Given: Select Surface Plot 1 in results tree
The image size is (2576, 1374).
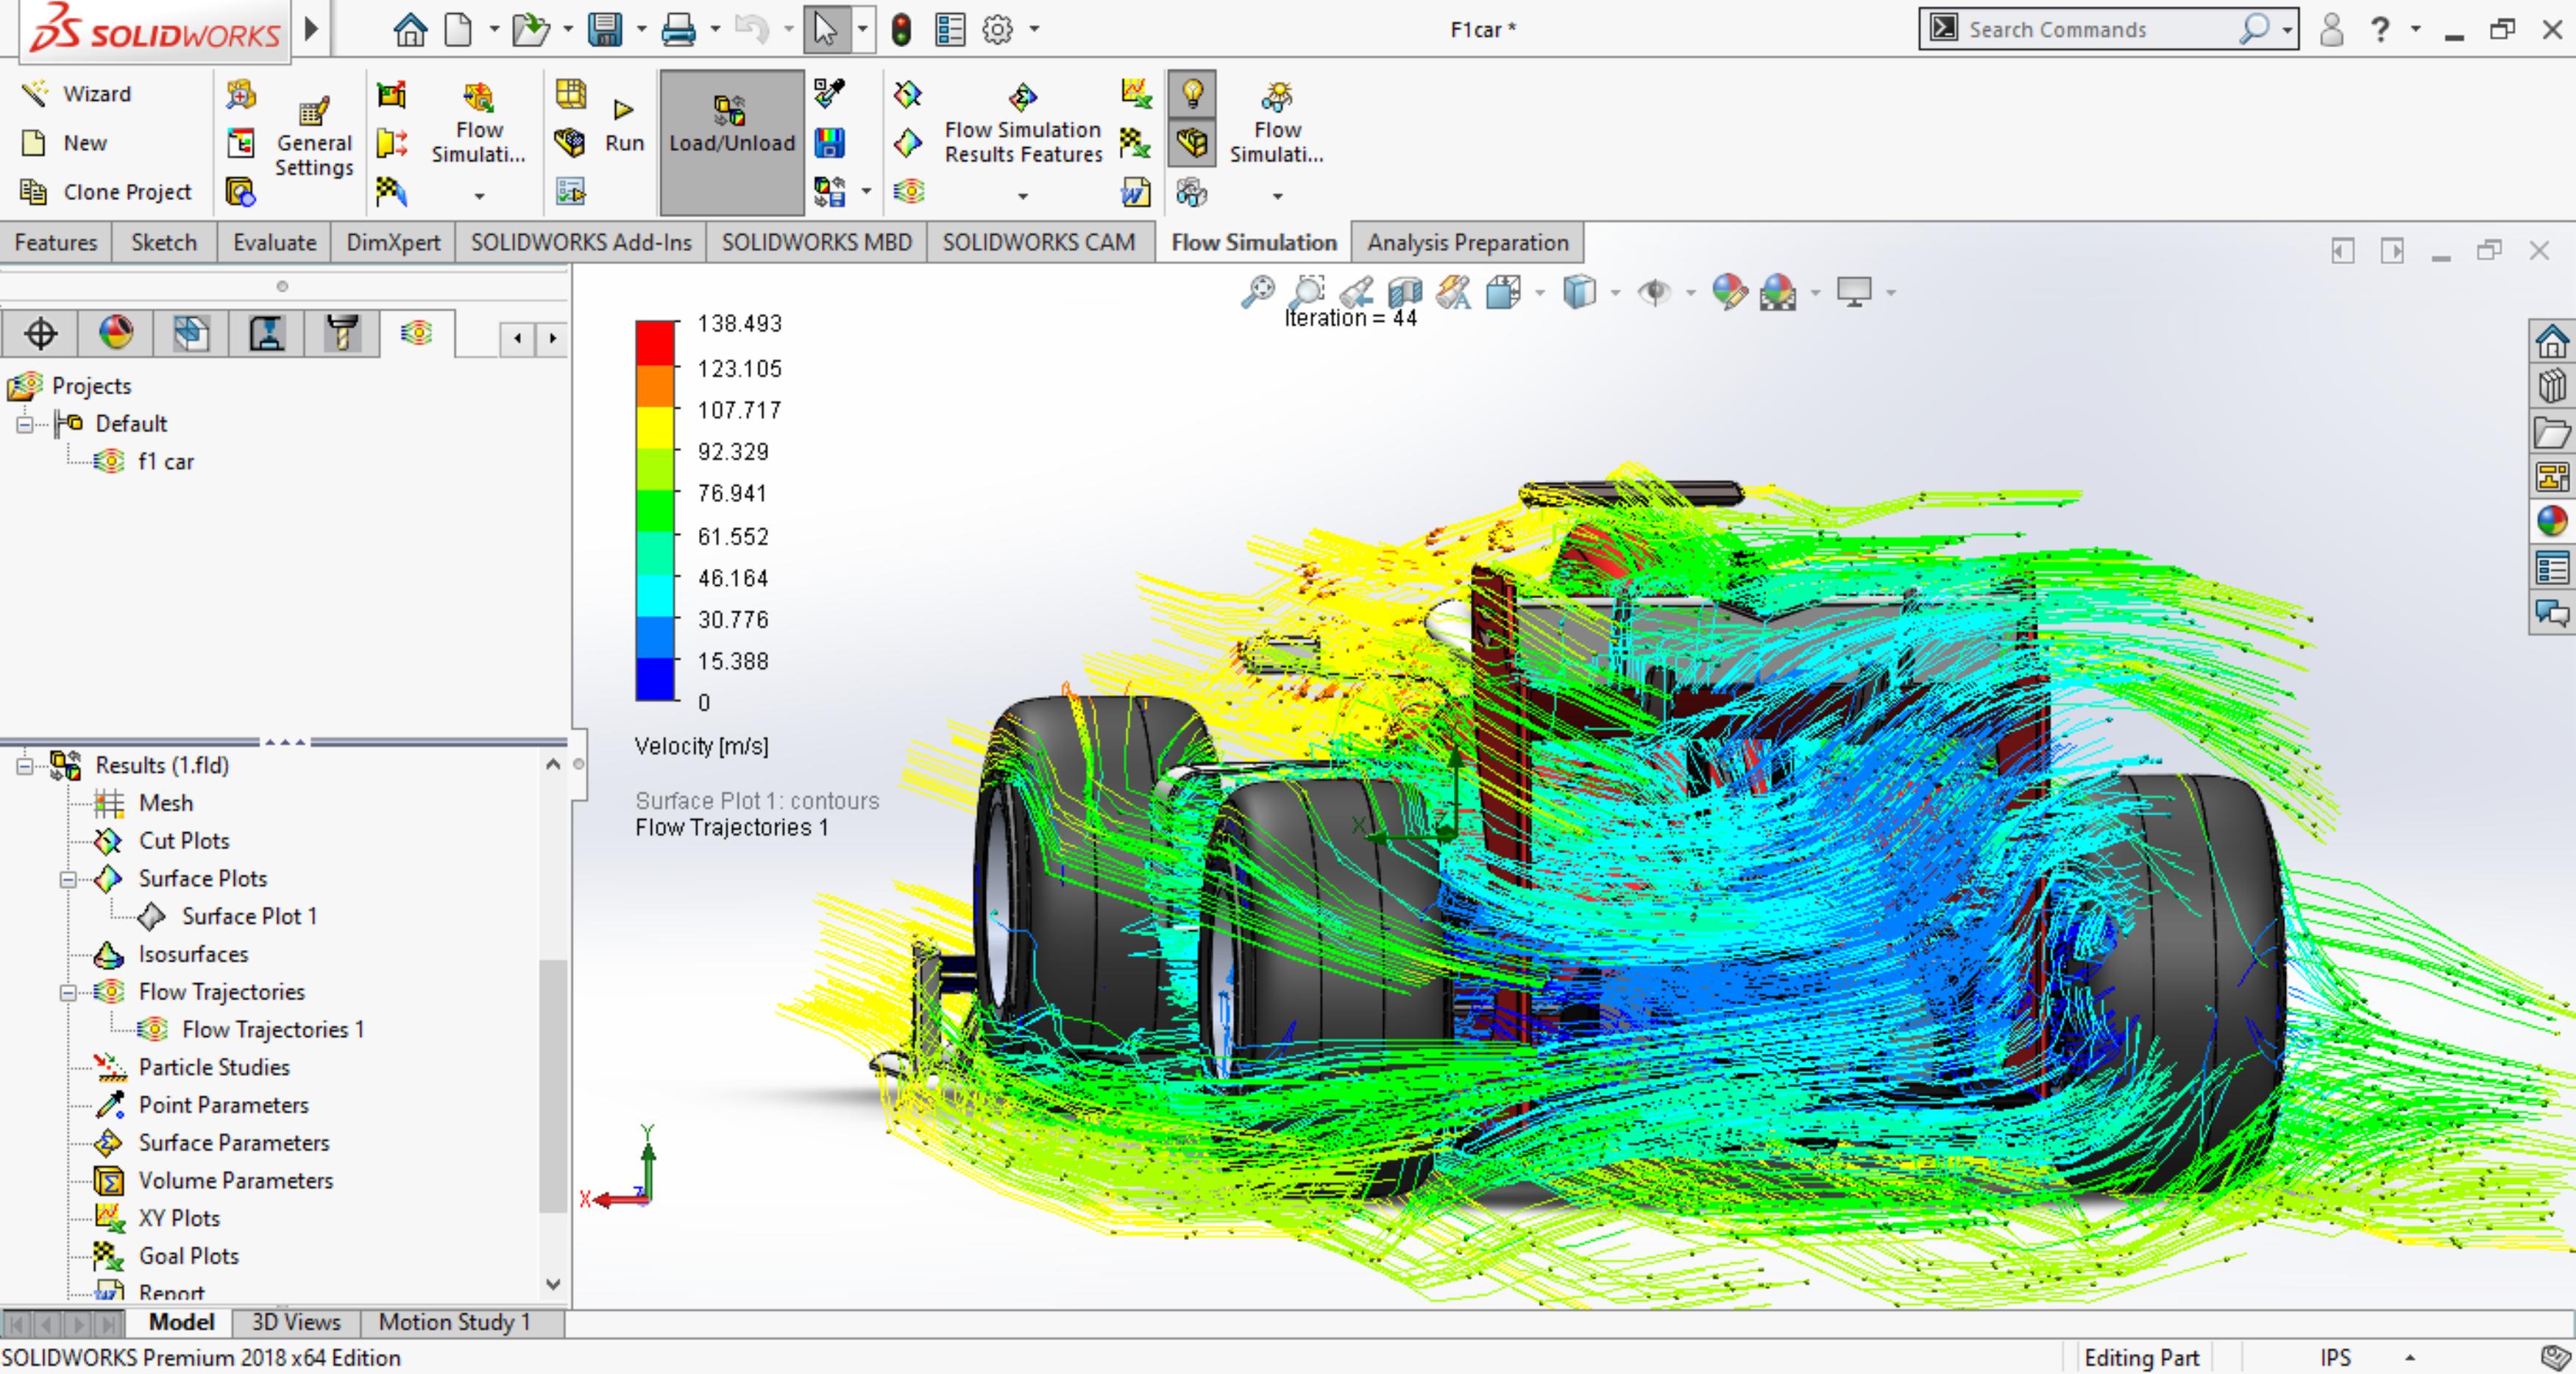Looking at the screenshot, I should [249, 916].
